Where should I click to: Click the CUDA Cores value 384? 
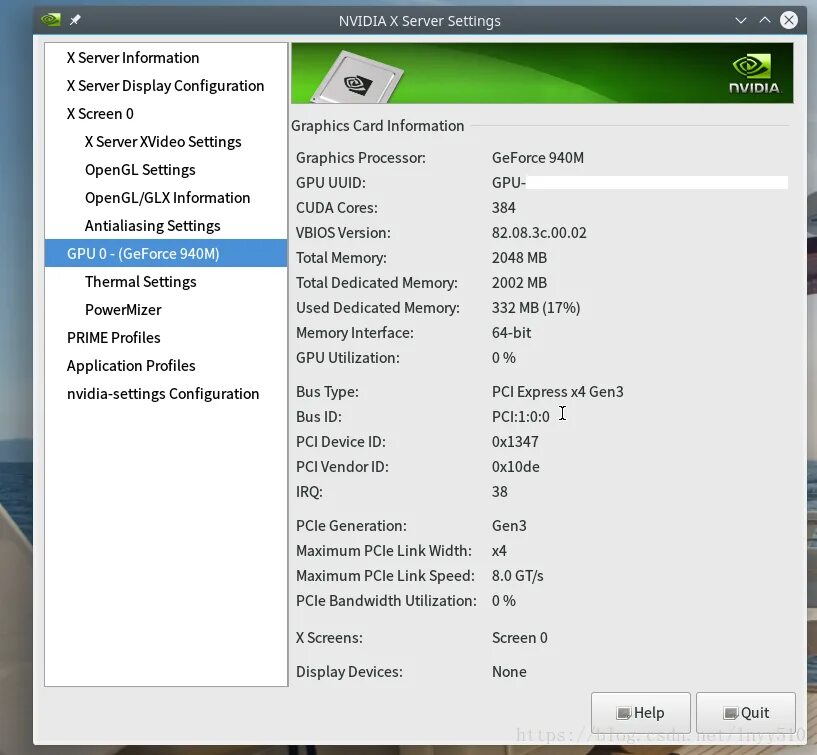point(503,207)
